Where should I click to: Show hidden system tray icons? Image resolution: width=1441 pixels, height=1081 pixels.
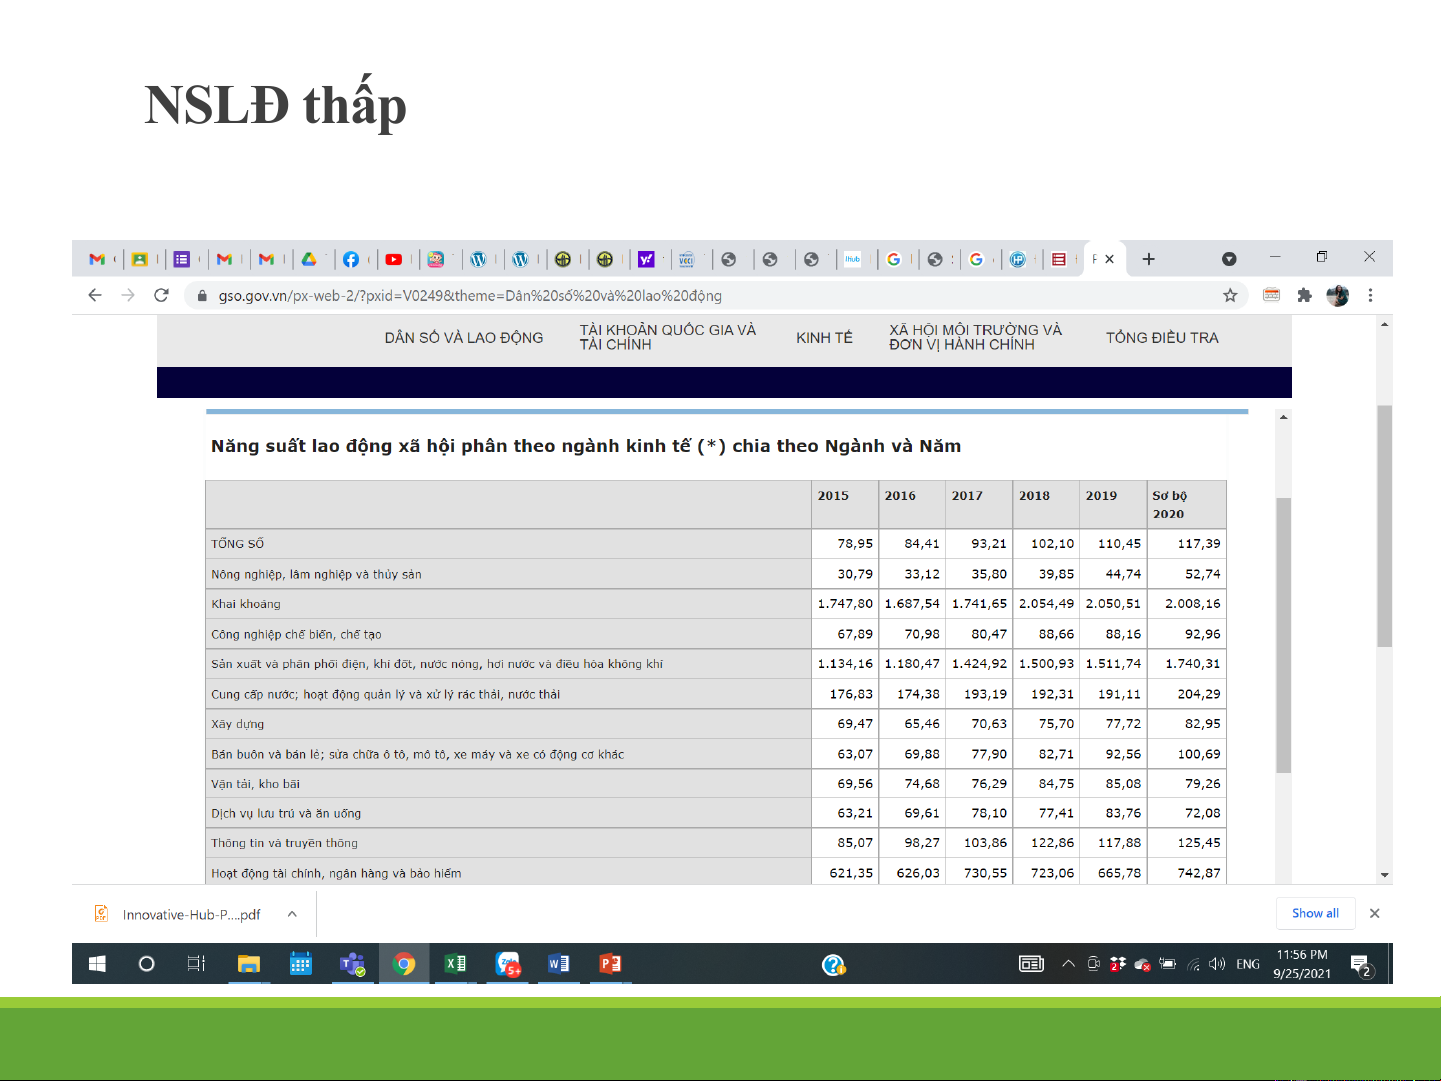[1068, 964]
